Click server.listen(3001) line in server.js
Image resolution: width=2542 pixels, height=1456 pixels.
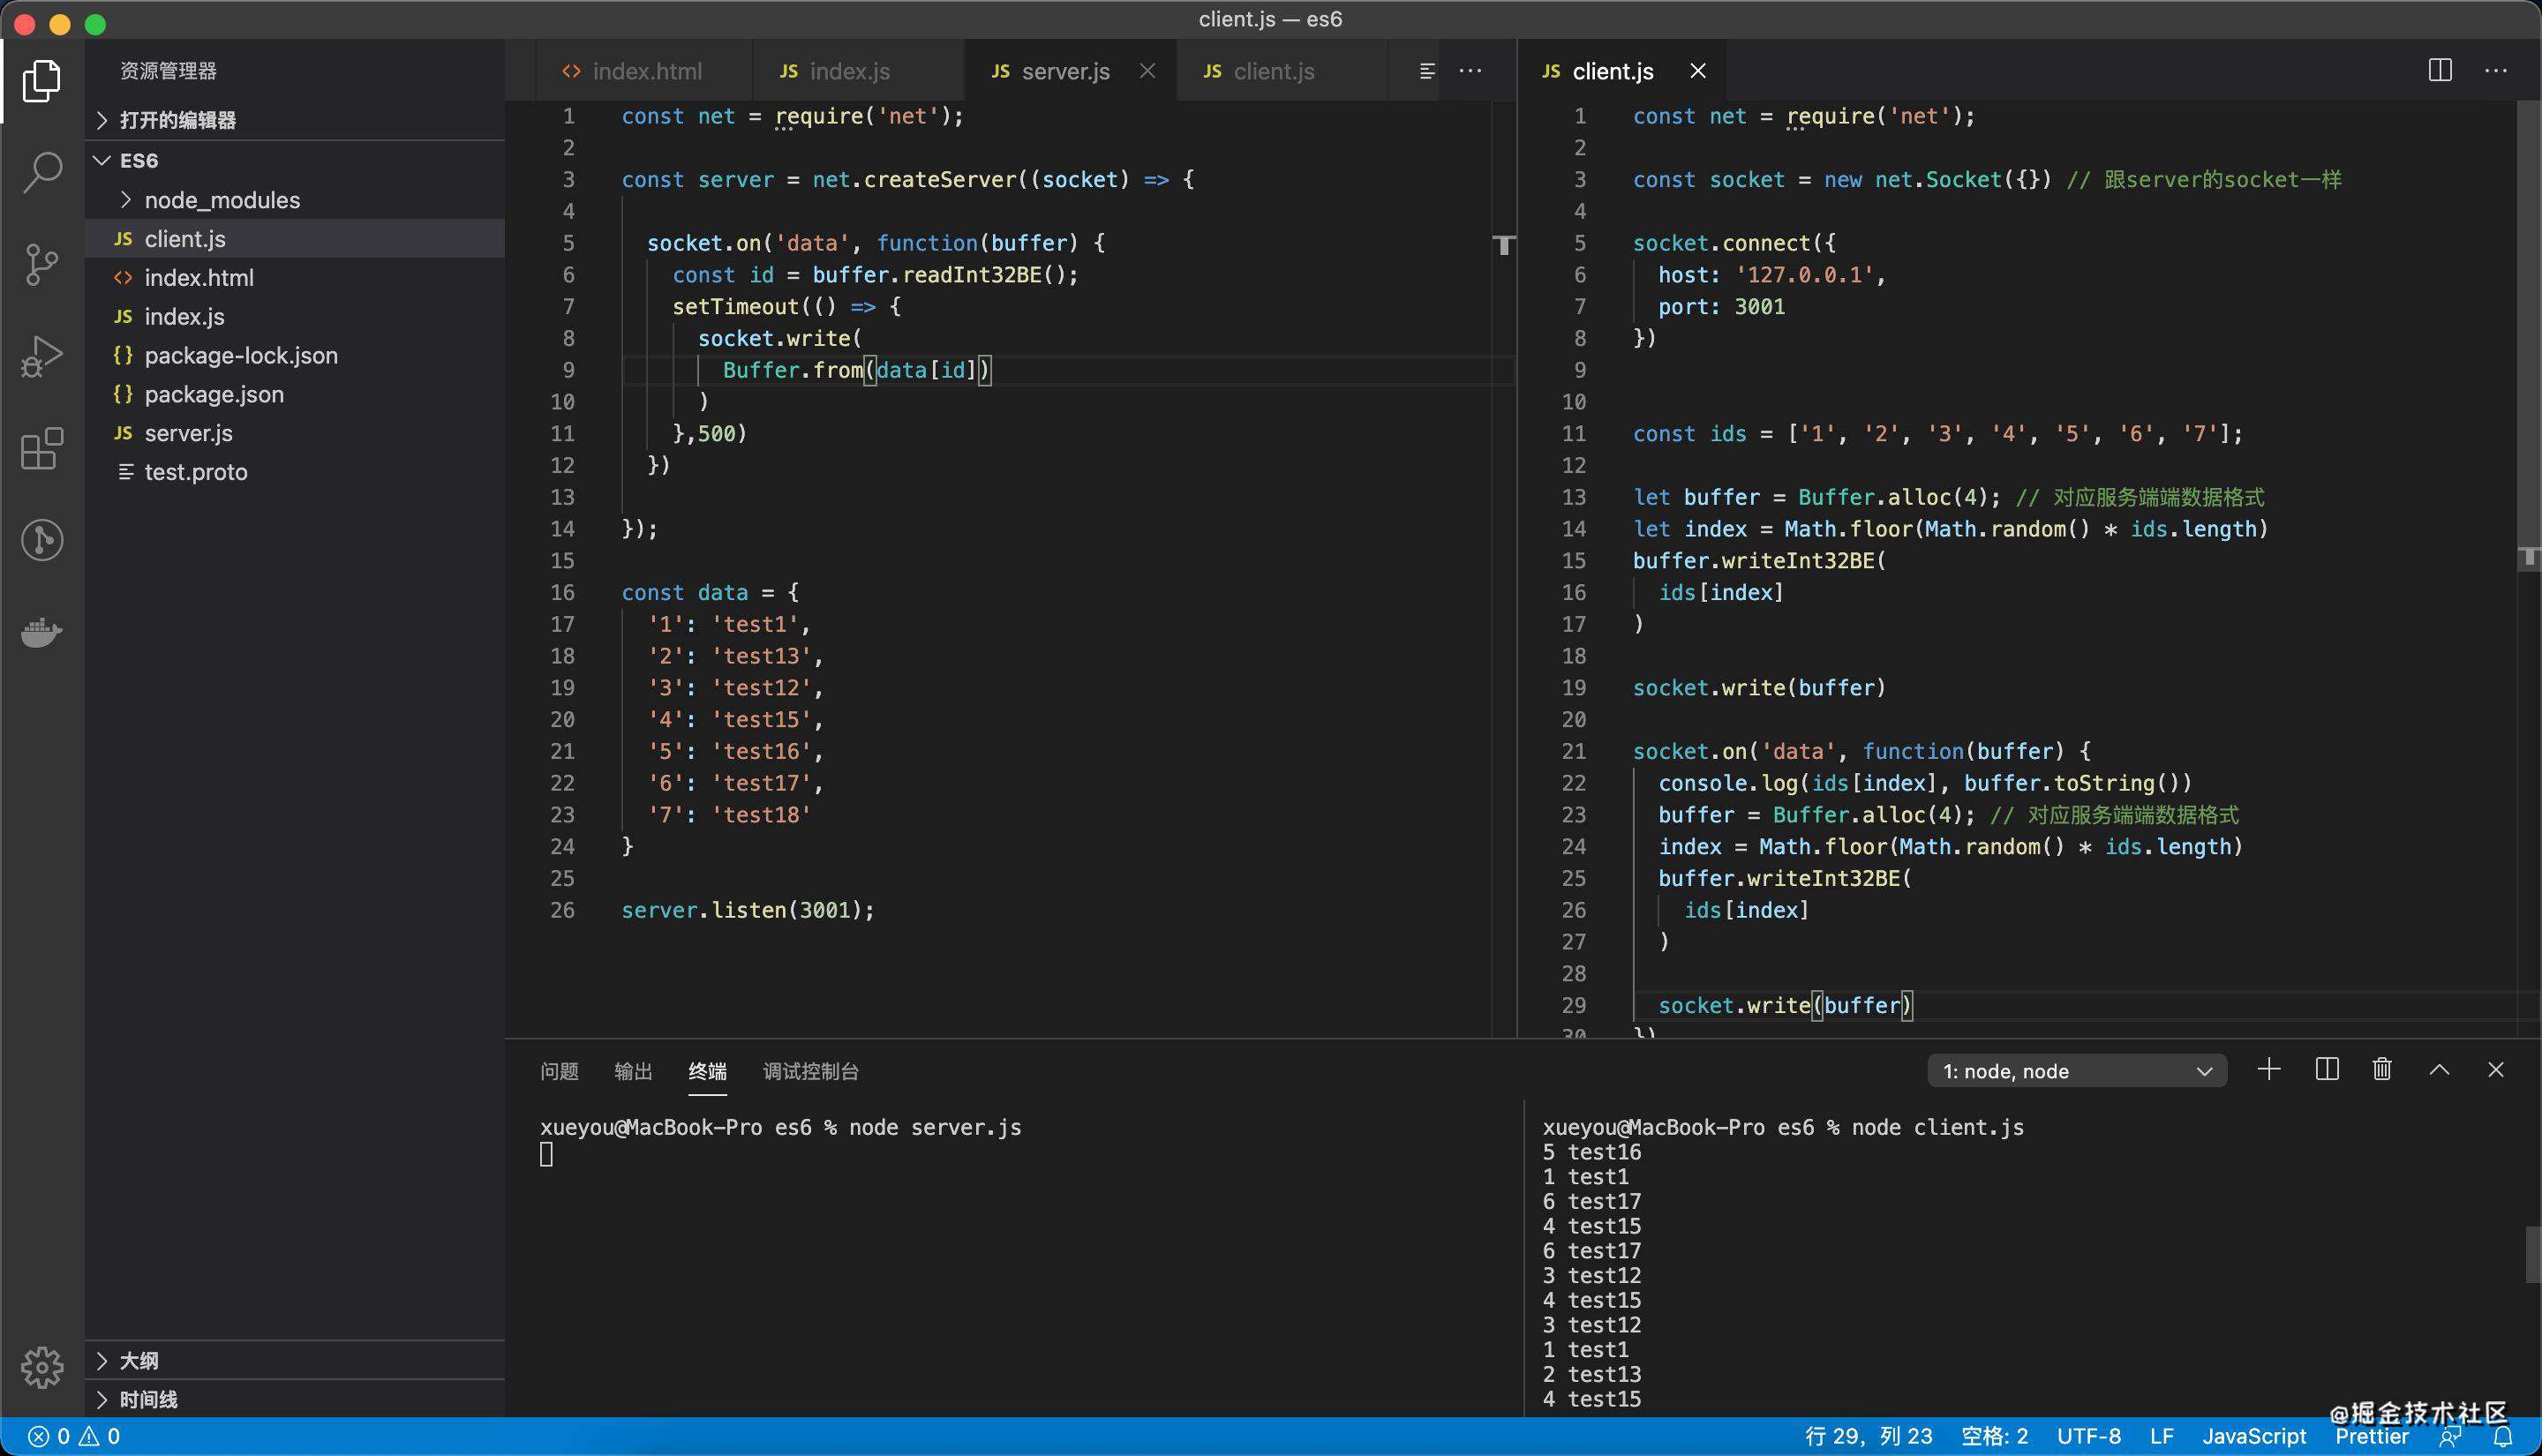click(x=748, y=911)
